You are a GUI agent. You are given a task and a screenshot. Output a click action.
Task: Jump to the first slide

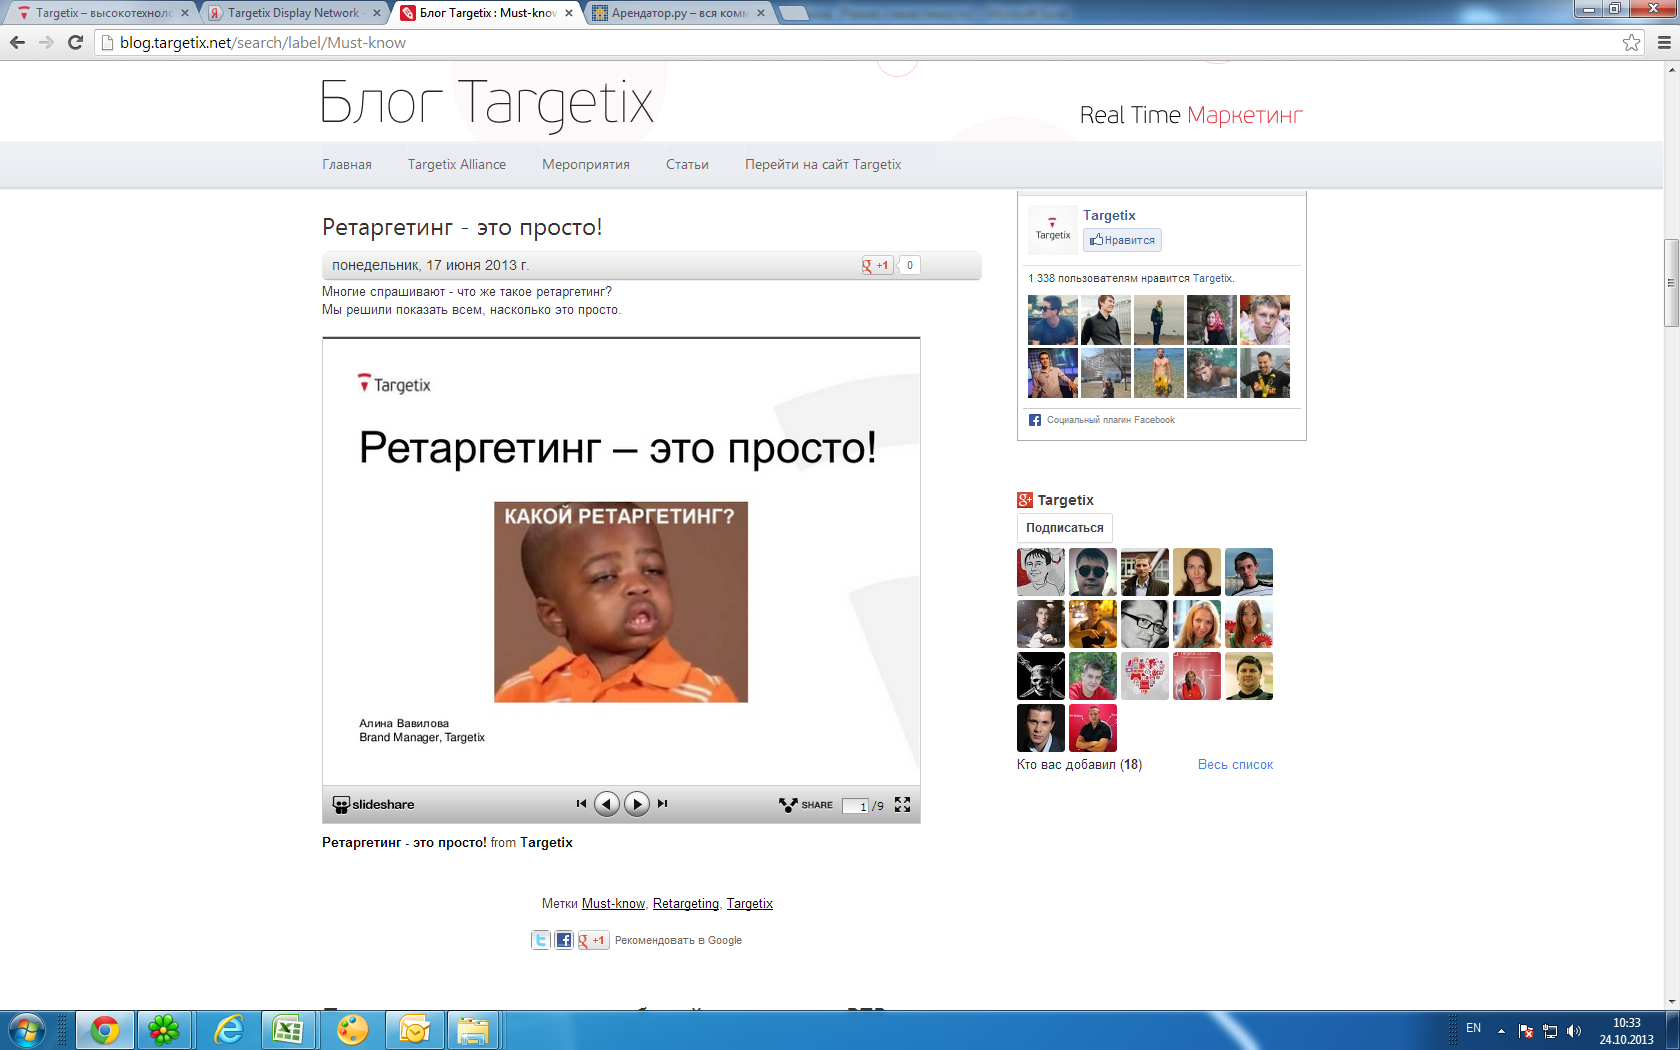click(x=581, y=804)
